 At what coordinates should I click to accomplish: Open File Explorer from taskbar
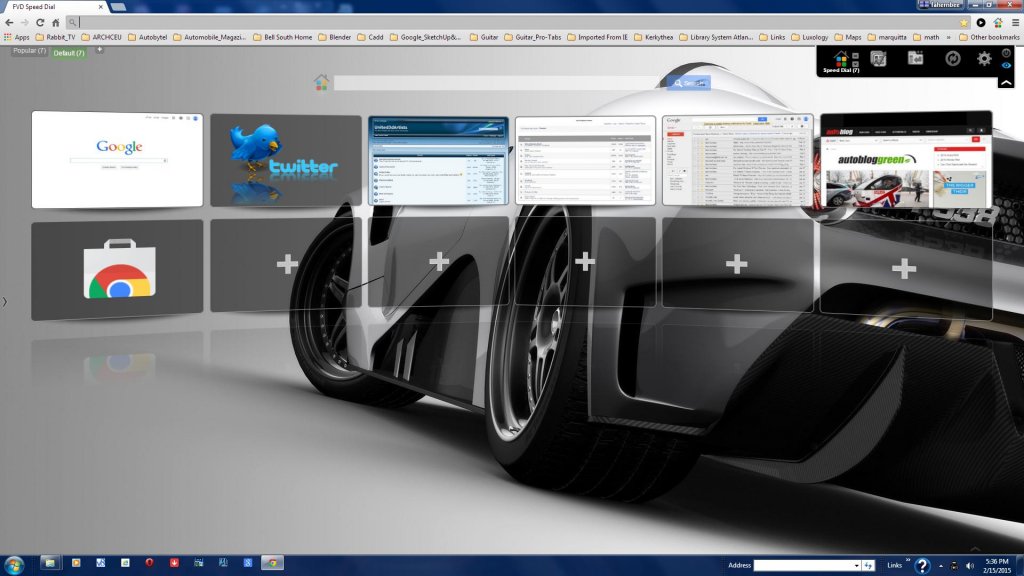[50, 563]
